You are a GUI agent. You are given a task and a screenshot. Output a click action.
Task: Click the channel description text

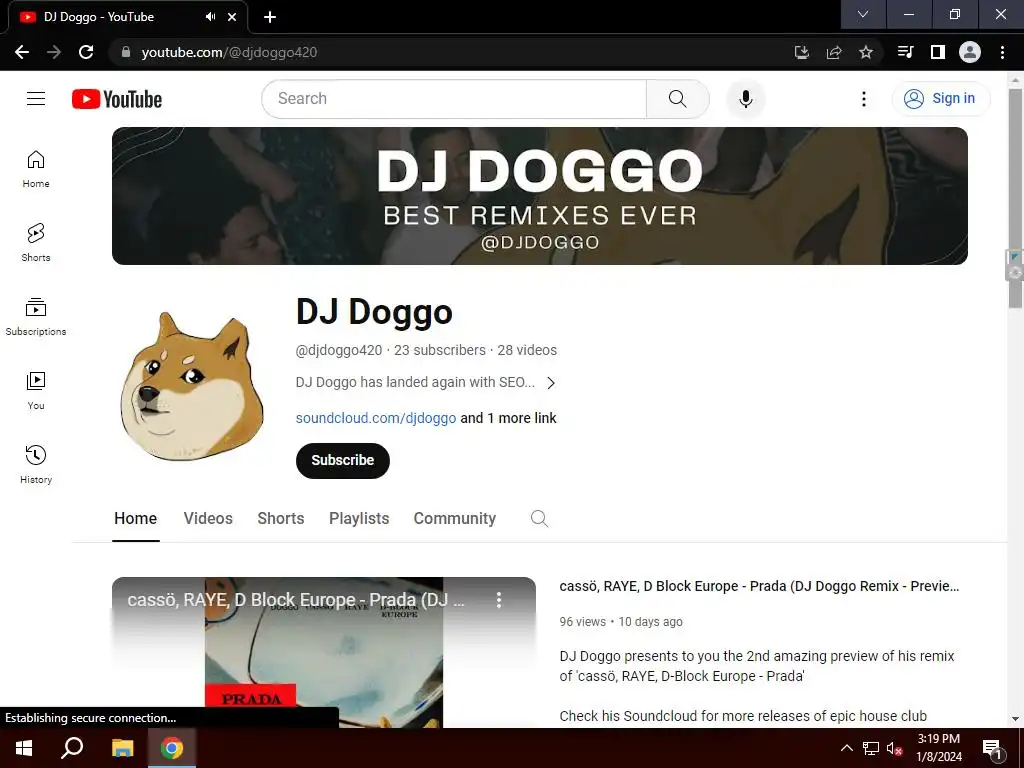coord(415,382)
